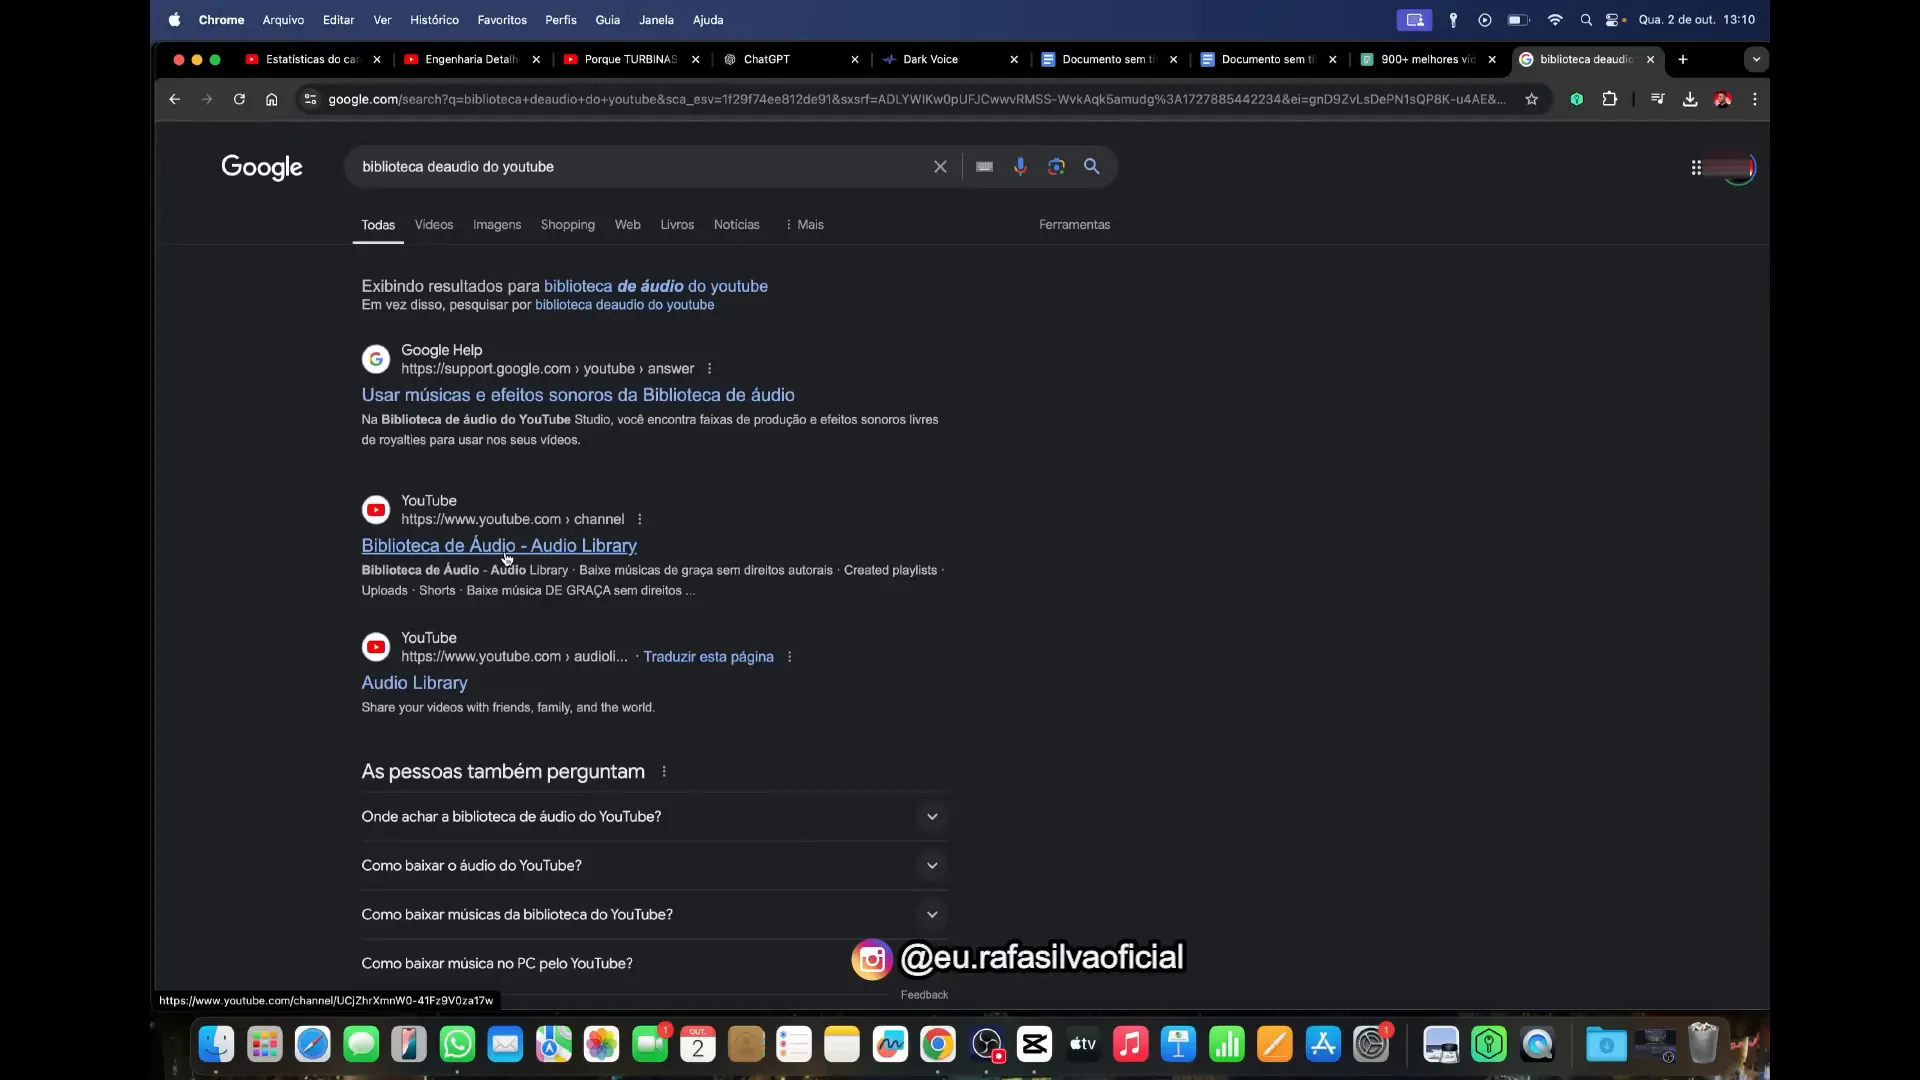Launch Google Chrome from the dock
This screenshot has width=1920, height=1080.
(938, 1045)
